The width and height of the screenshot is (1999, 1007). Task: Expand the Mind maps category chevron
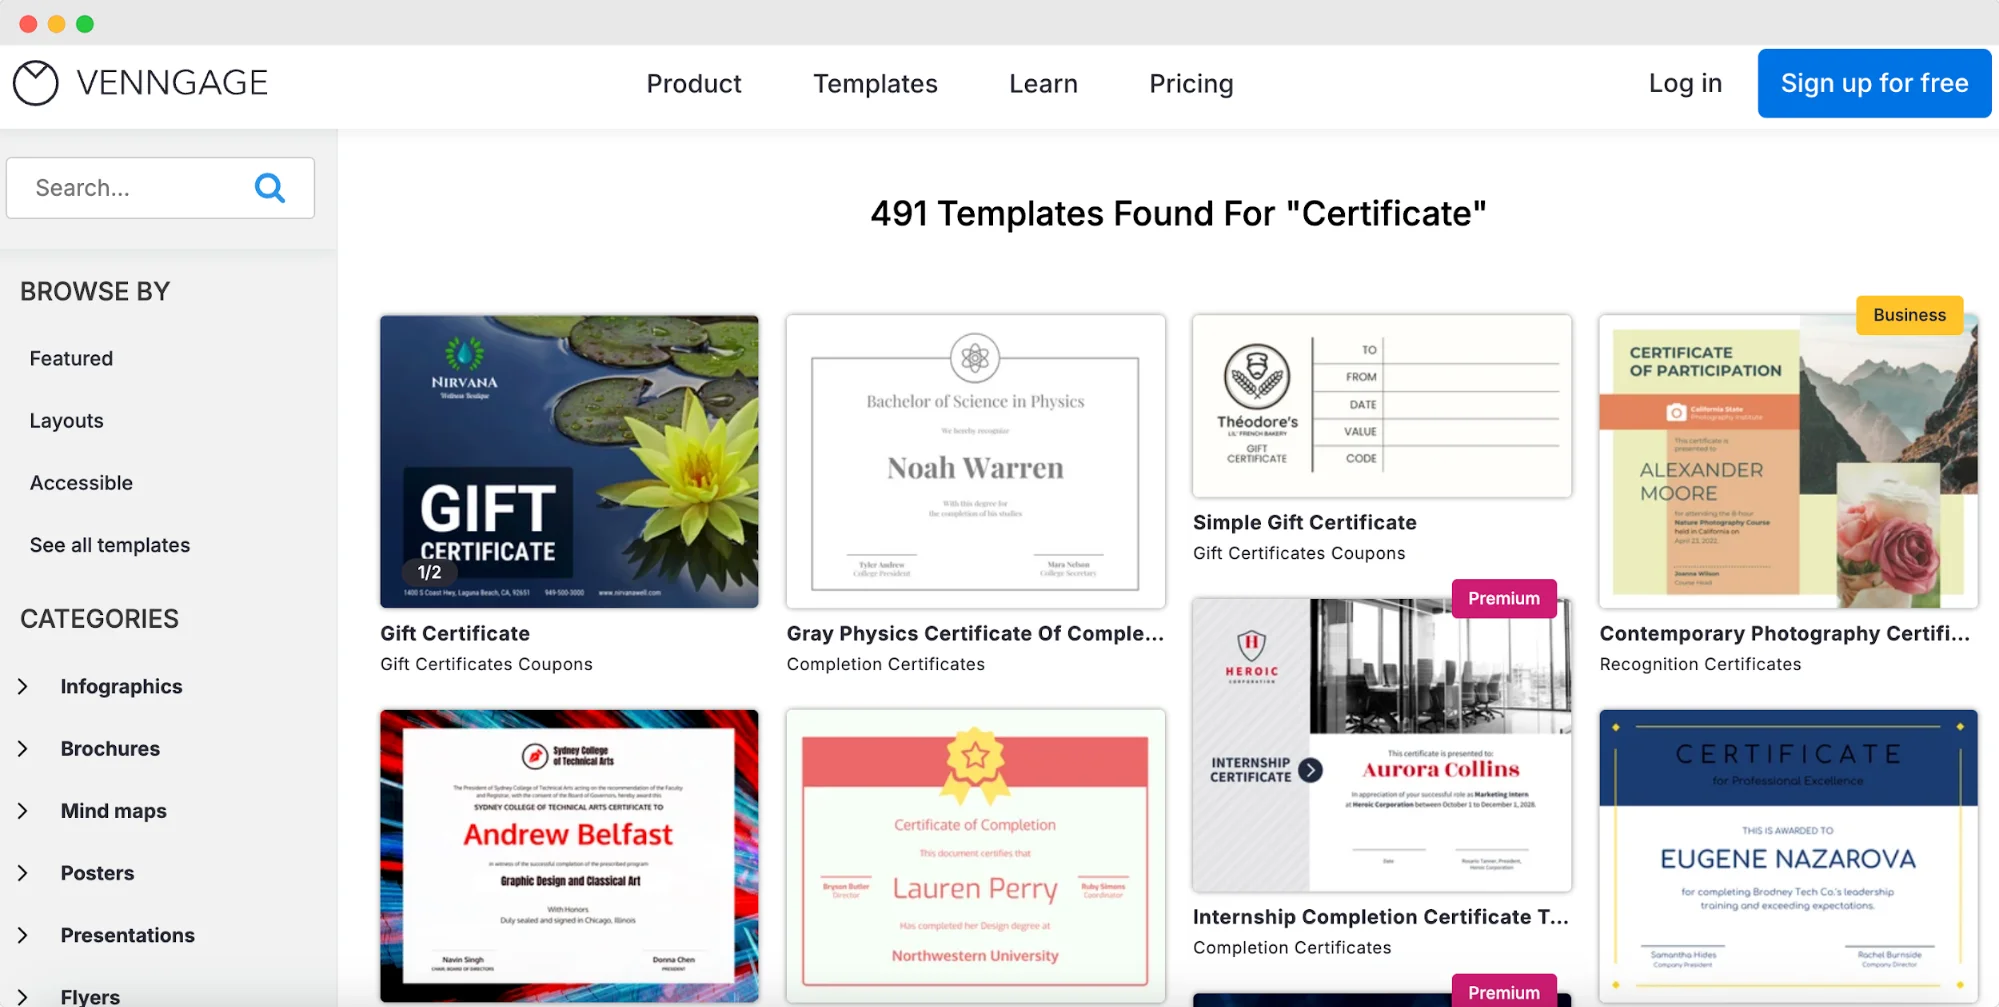click(22, 811)
